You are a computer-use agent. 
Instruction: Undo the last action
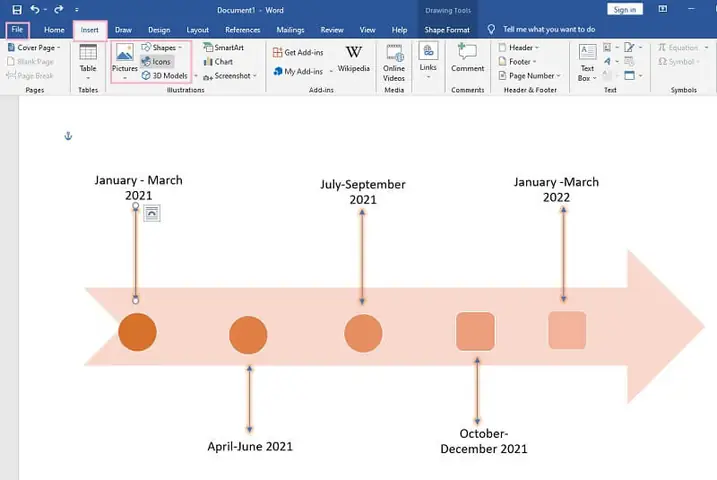tap(35, 9)
